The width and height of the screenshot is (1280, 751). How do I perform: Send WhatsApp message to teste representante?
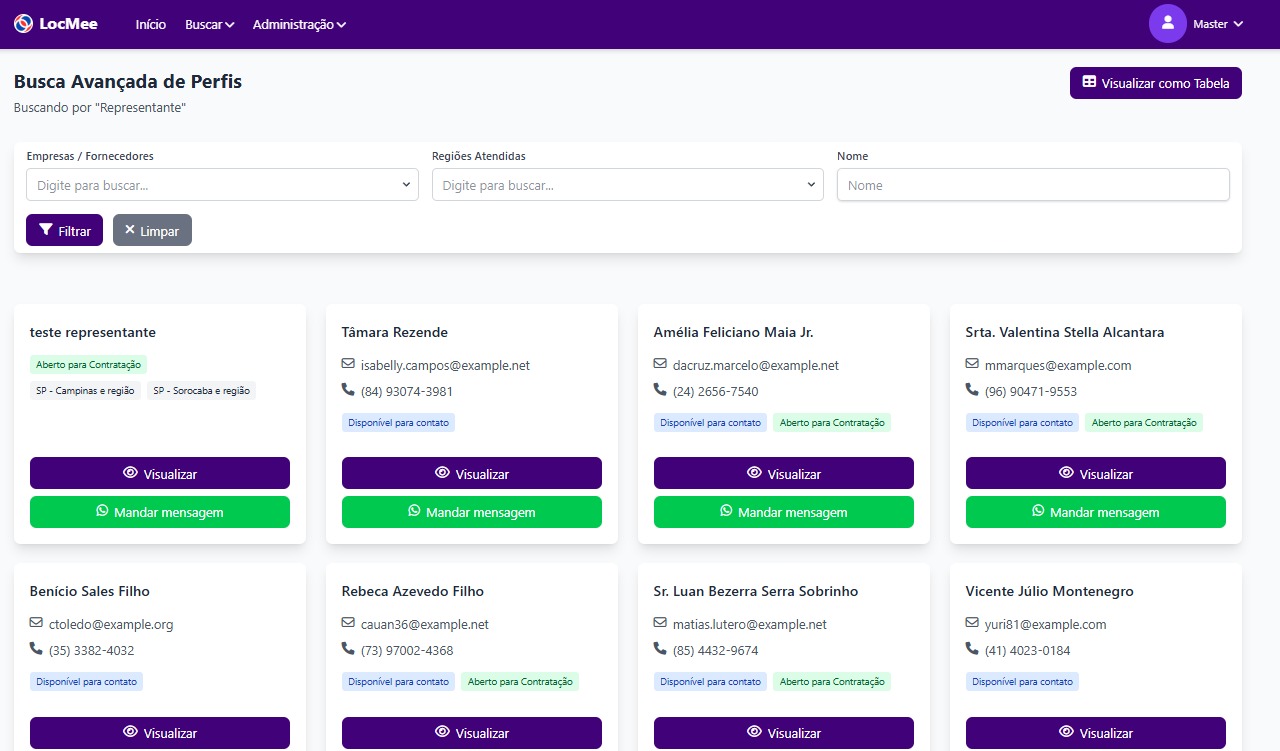pos(160,512)
